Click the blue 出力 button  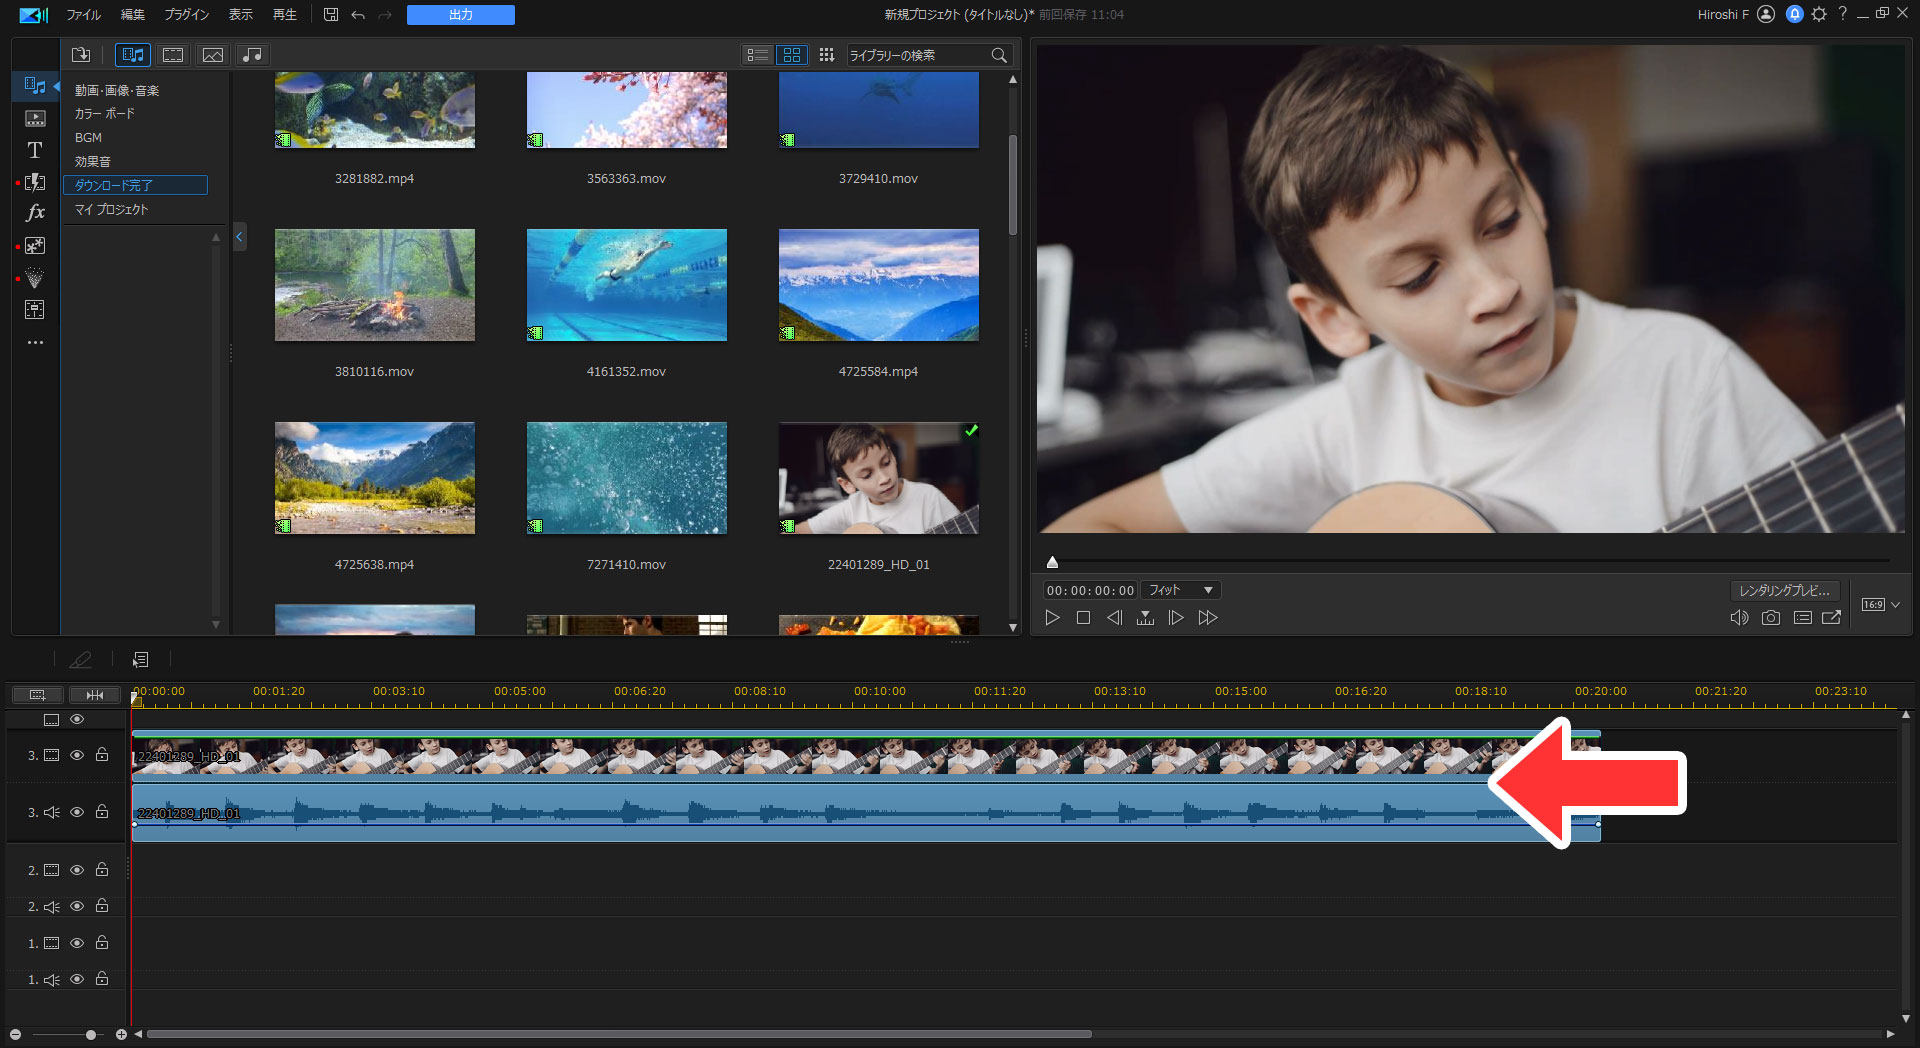click(460, 15)
